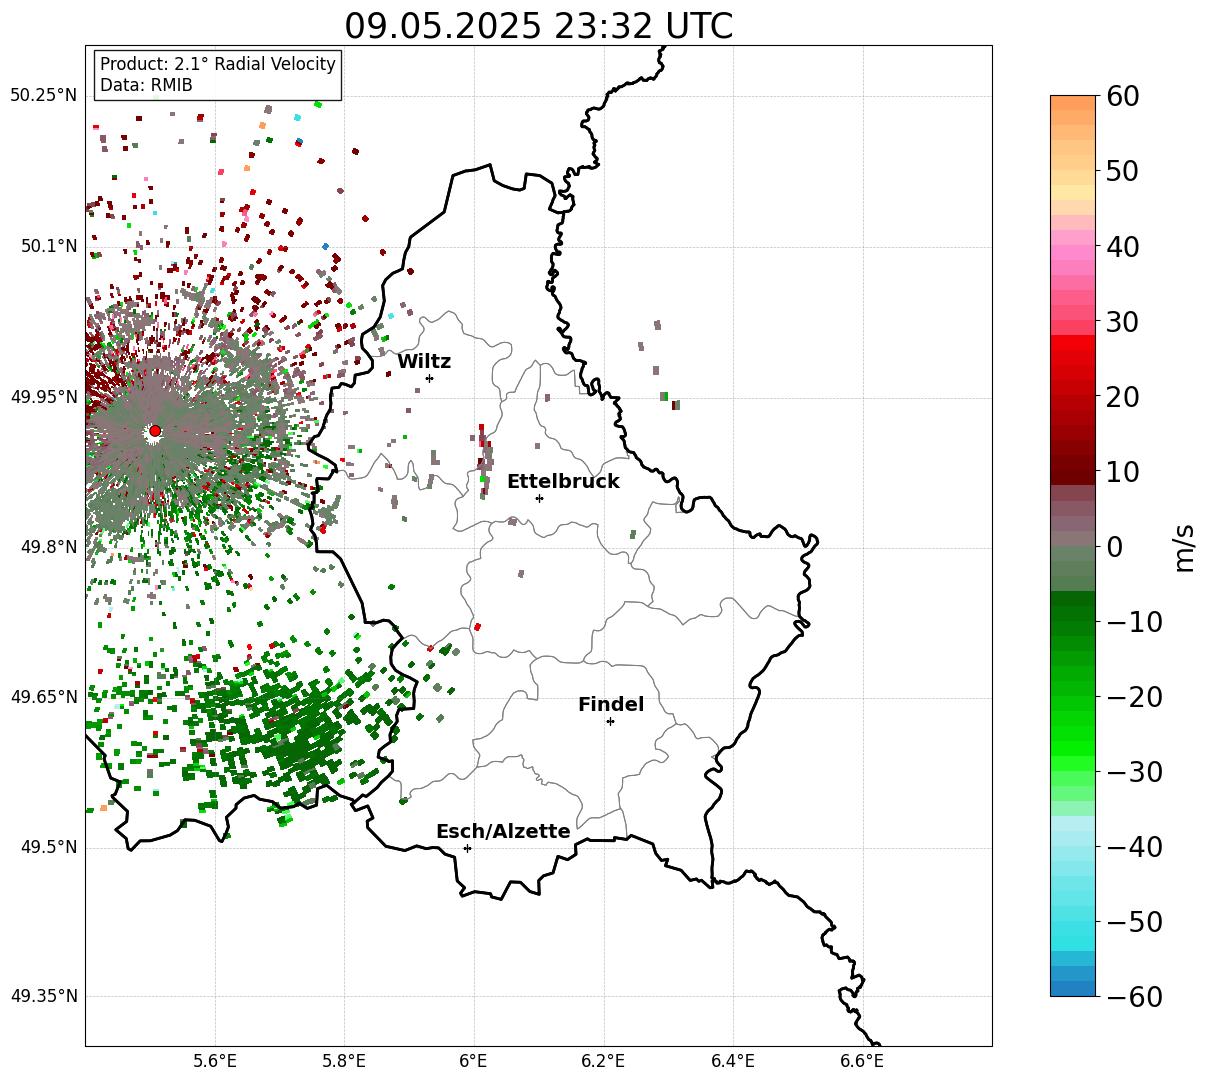Viewport: 1207px width, 1081px height.
Task: Click the Findel city label
Action: (611, 705)
